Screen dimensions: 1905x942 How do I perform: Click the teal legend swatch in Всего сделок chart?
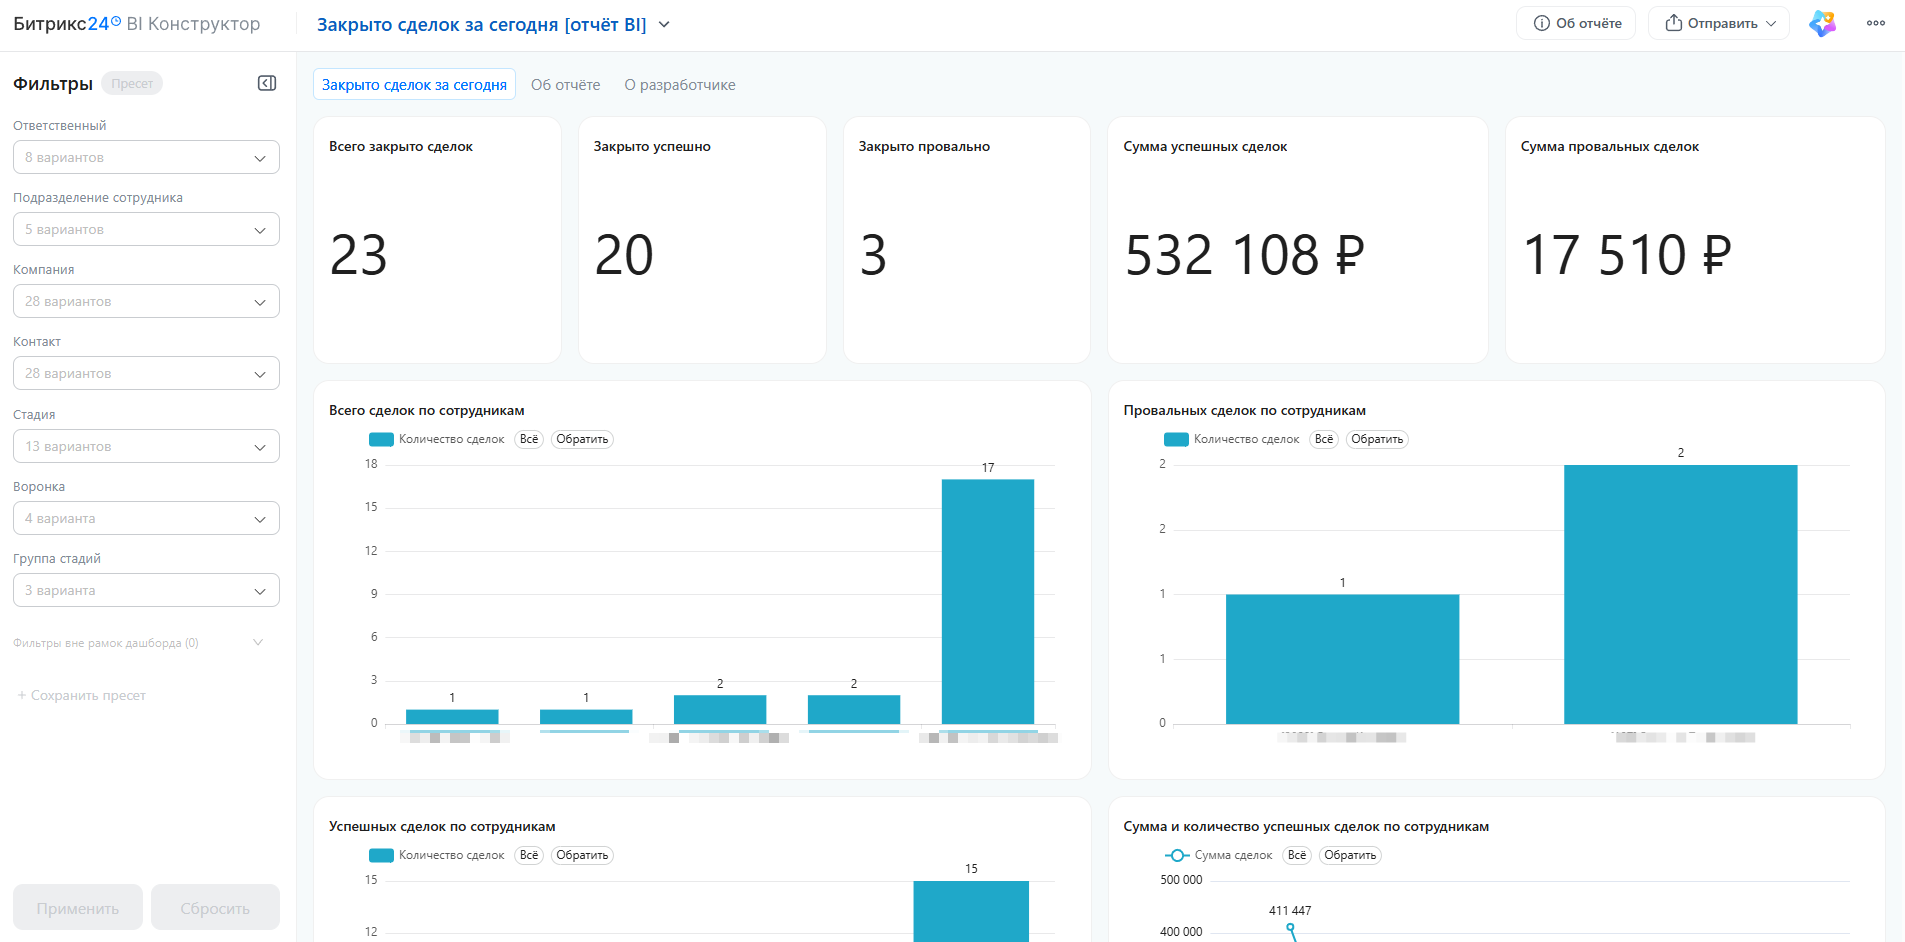(381, 439)
